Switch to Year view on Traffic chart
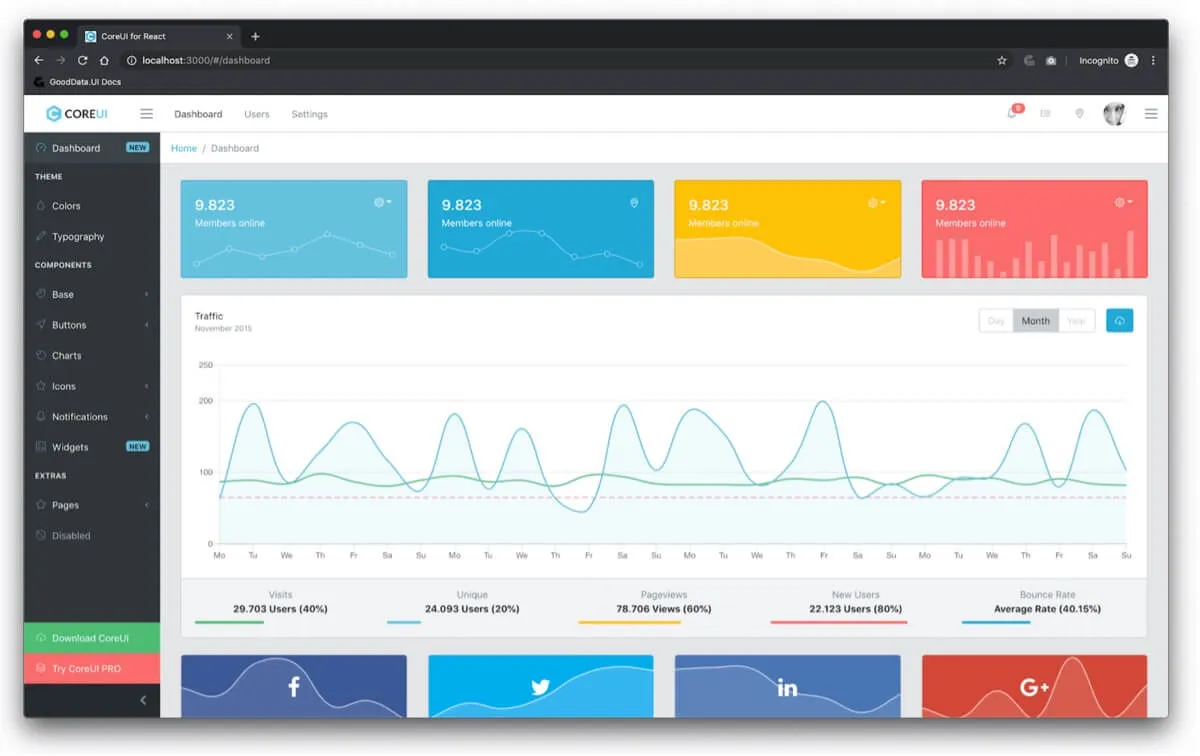 (x=1077, y=320)
